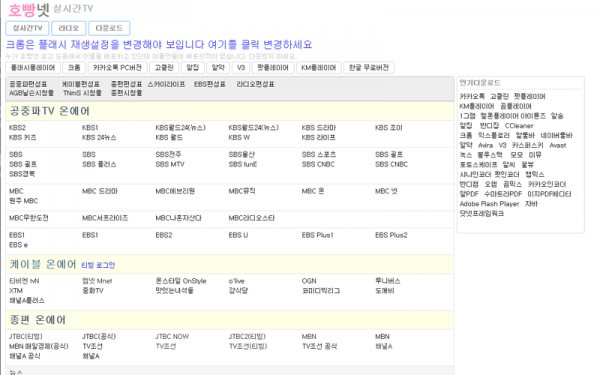Viewport: 600px width, 375px height.
Task: Open the JTBC2(티빙) channel
Action: pyautogui.click(x=247, y=337)
